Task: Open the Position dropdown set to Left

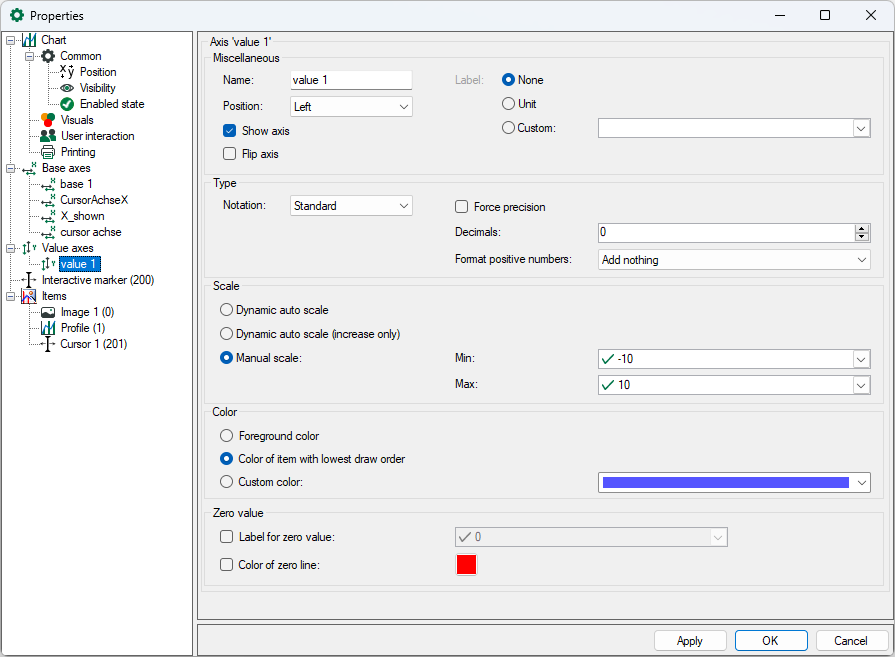Action: (351, 106)
